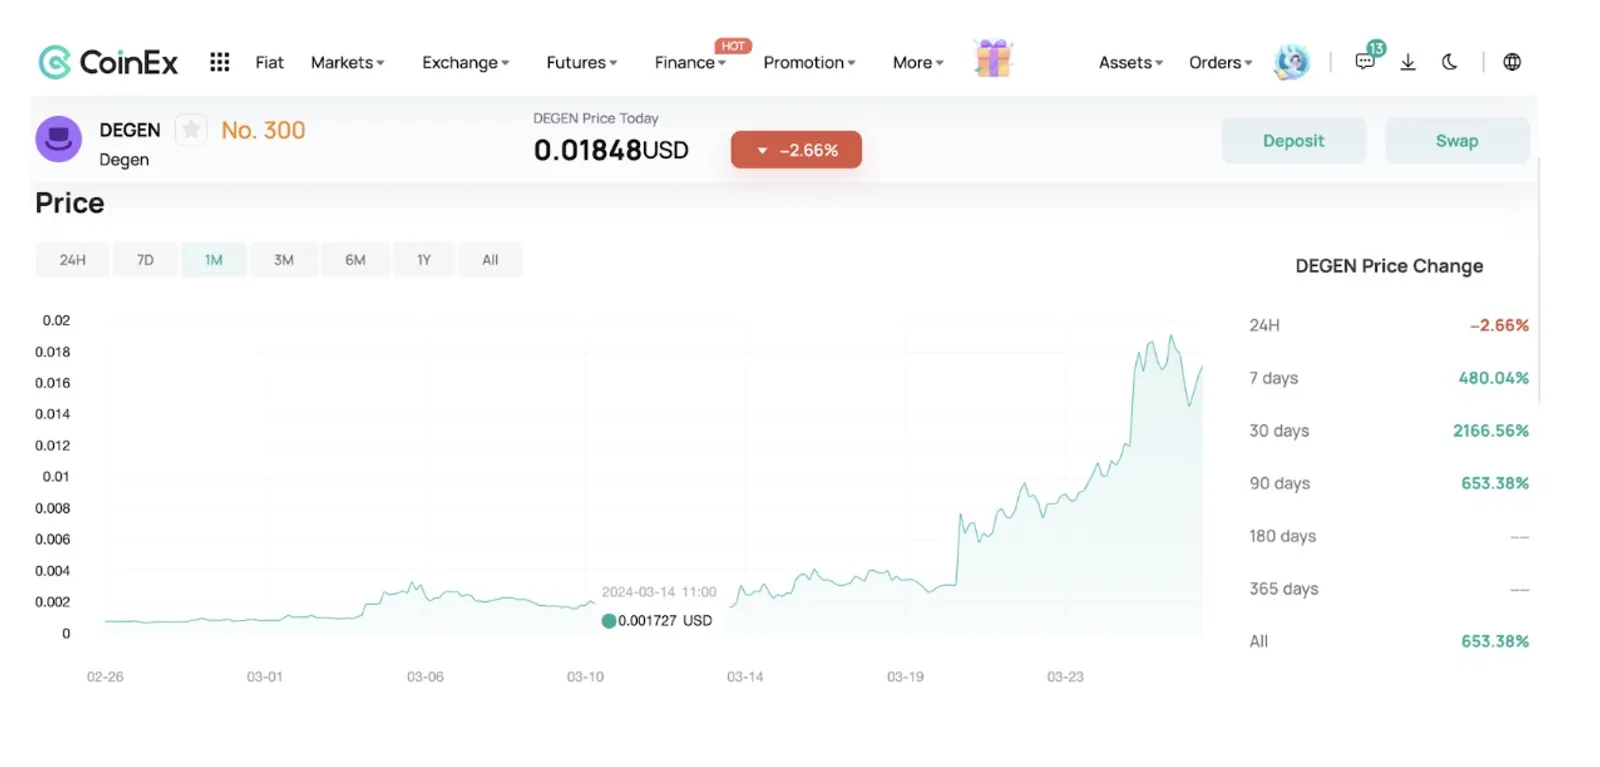Screen dimensions: 1600x767
Task: Expand the Exchange dropdown
Action: (465, 62)
